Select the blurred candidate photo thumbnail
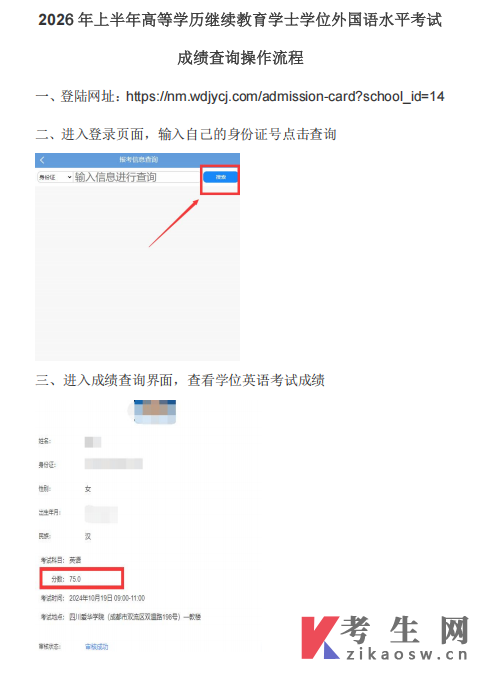Viewport: 483px width, 673px height. pyautogui.click(x=155, y=412)
